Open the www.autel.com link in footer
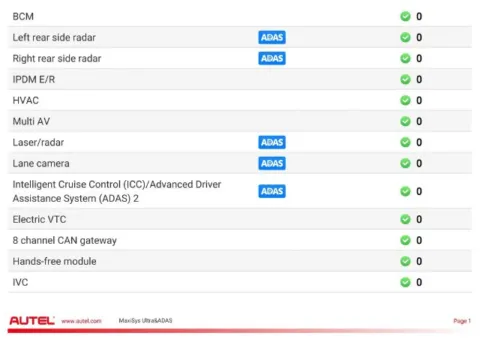The height and width of the screenshot is (360, 480). click(x=81, y=321)
